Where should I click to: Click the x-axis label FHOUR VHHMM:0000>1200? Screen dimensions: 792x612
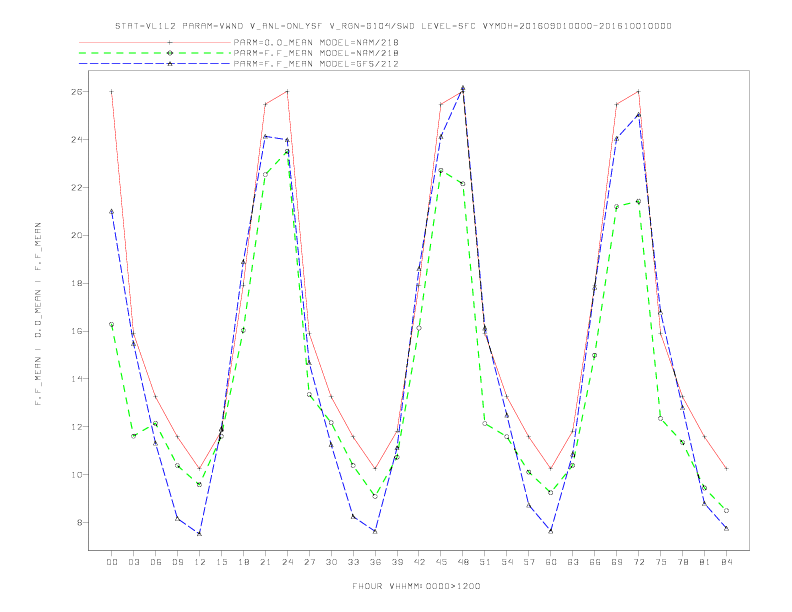(x=416, y=586)
